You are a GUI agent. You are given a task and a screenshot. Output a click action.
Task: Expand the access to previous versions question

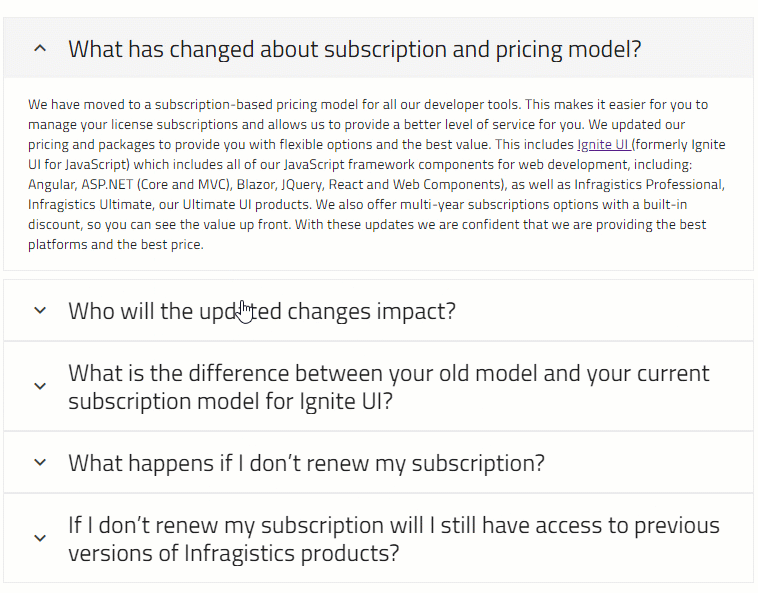393,538
